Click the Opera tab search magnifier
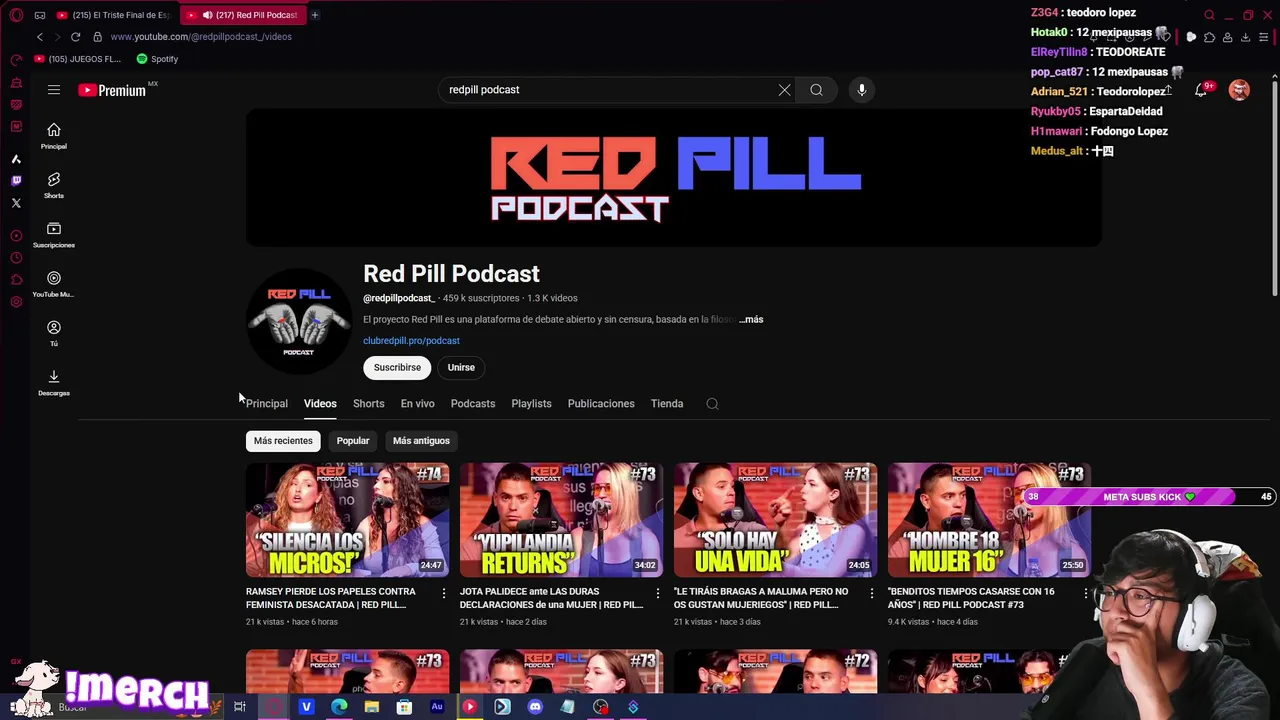 [1209, 15]
